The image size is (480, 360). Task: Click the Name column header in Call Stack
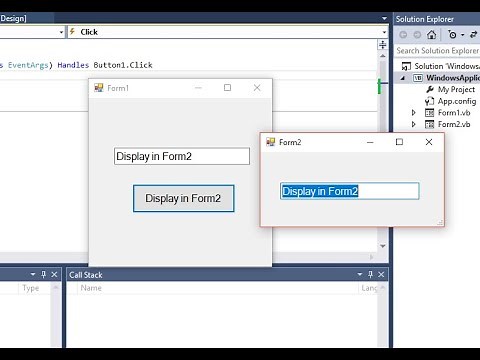(x=91, y=288)
